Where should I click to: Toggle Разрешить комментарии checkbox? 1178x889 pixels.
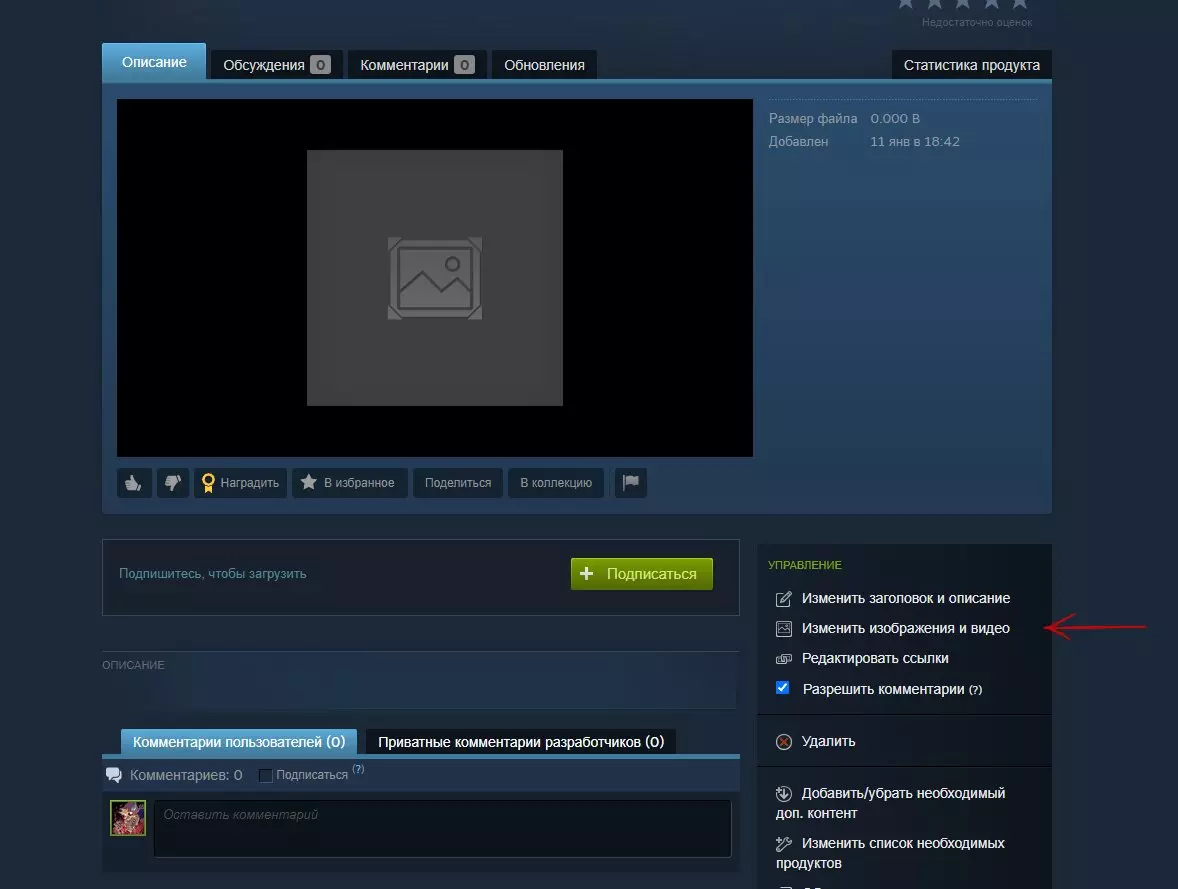[x=782, y=688]
